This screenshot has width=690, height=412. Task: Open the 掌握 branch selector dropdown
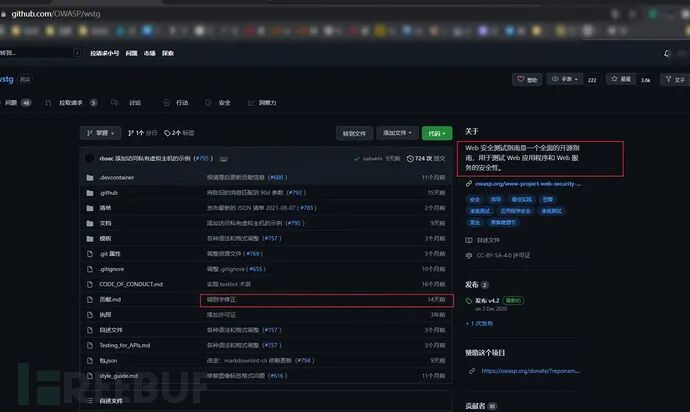pos(100,133)
